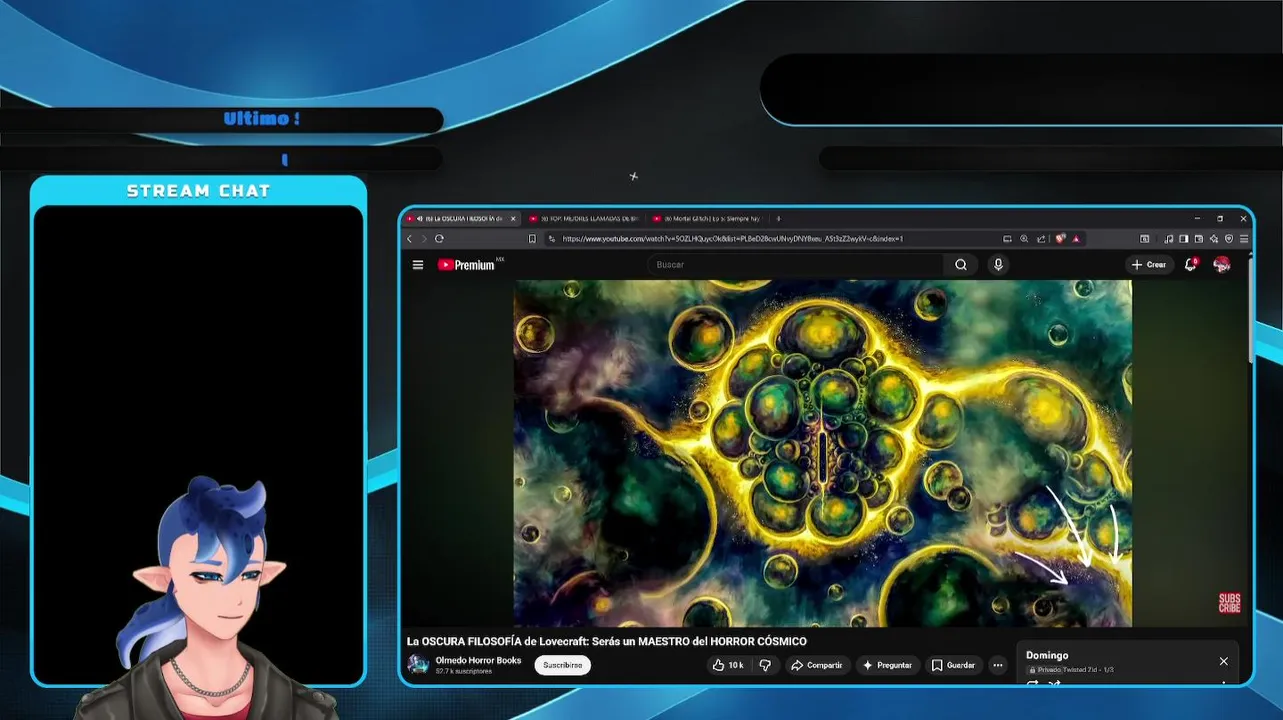Image resolution: width=1283 pixels, height=720 pixels.
Task: Reload the page with the refresh icon
Action: pos(439,239)
